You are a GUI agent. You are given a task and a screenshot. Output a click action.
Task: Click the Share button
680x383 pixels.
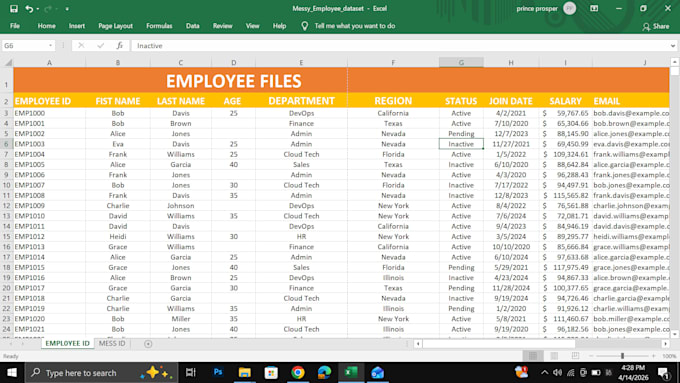click(x=656, y=26)
